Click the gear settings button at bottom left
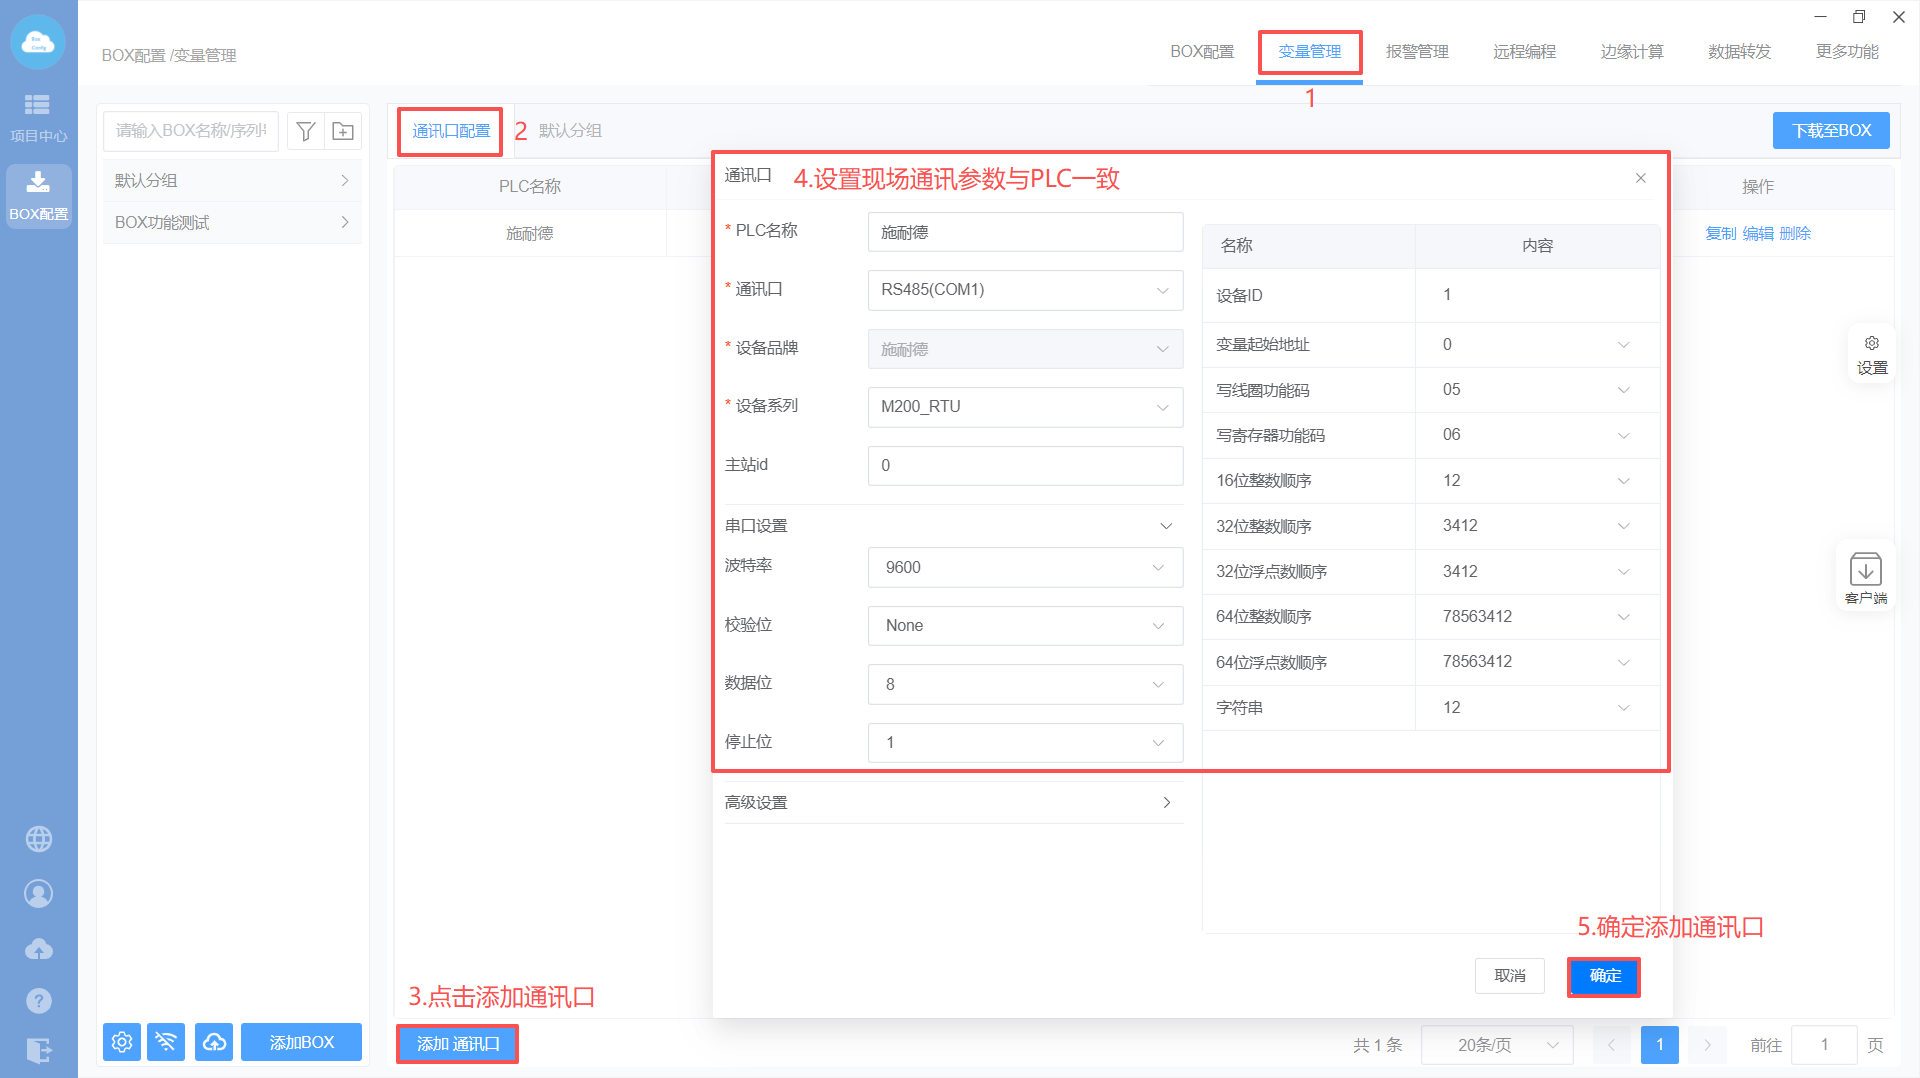 coord(122,1042)
